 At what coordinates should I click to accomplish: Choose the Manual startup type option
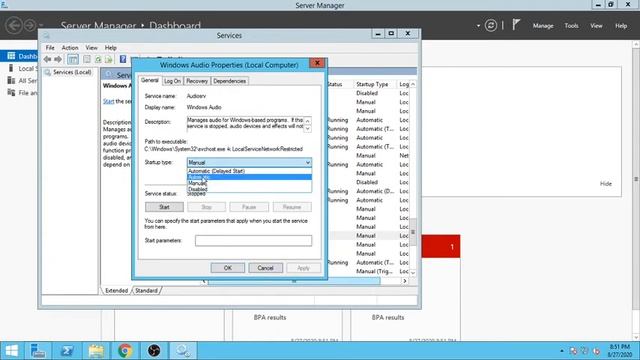tap(249, 183)
